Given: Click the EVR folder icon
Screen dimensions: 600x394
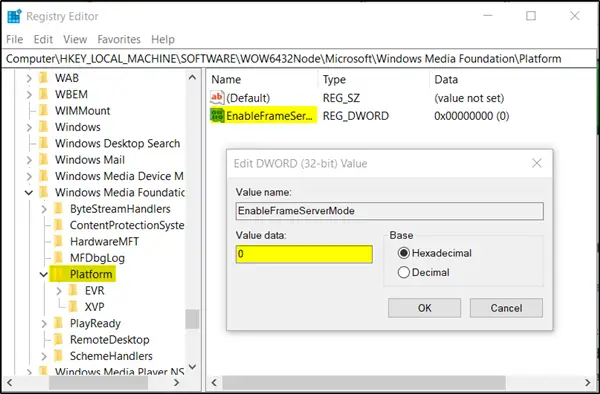Looking at the screenshot, I should (x=73, y=291).
